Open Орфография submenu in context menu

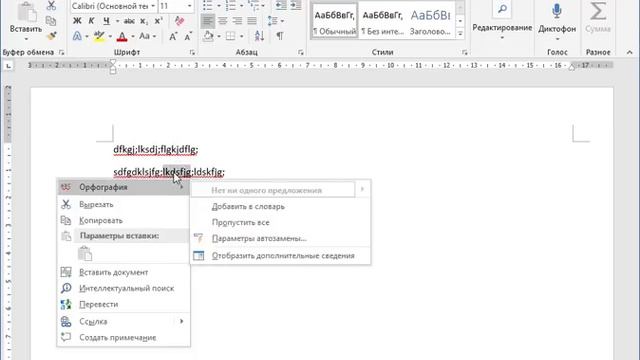point(123,187)
